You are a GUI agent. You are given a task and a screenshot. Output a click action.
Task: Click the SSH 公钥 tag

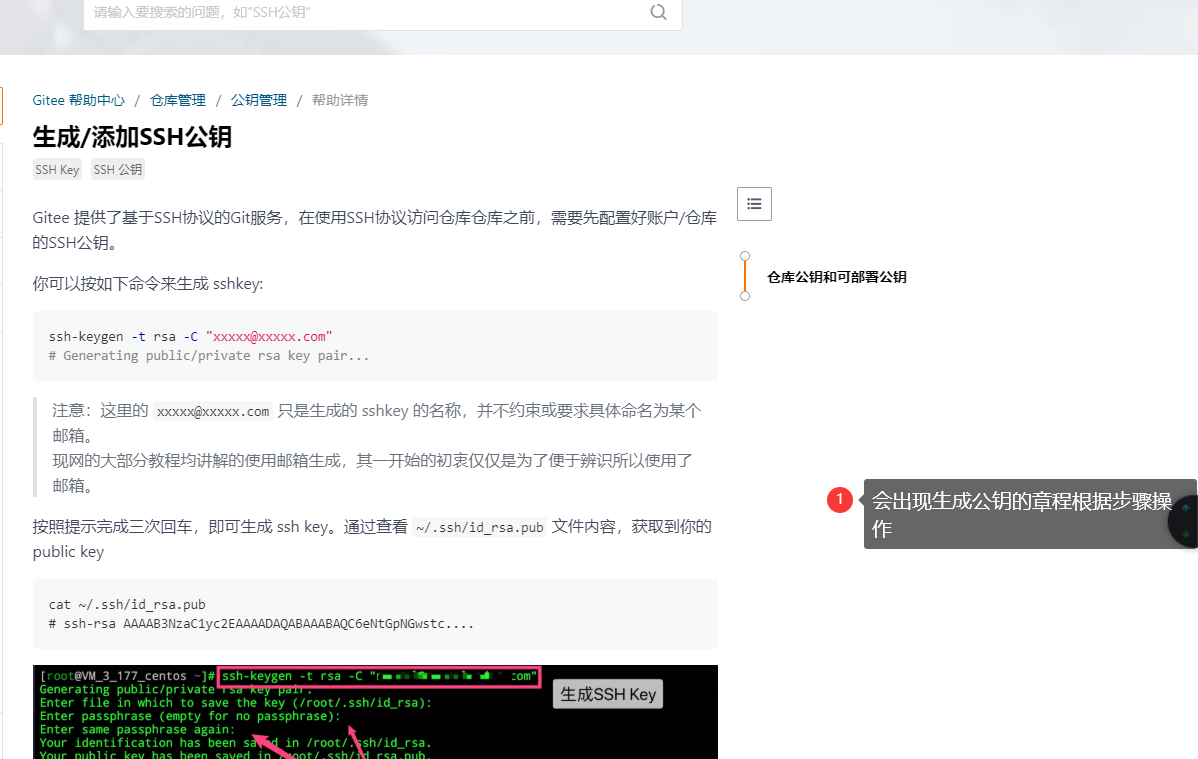point(117,169)
